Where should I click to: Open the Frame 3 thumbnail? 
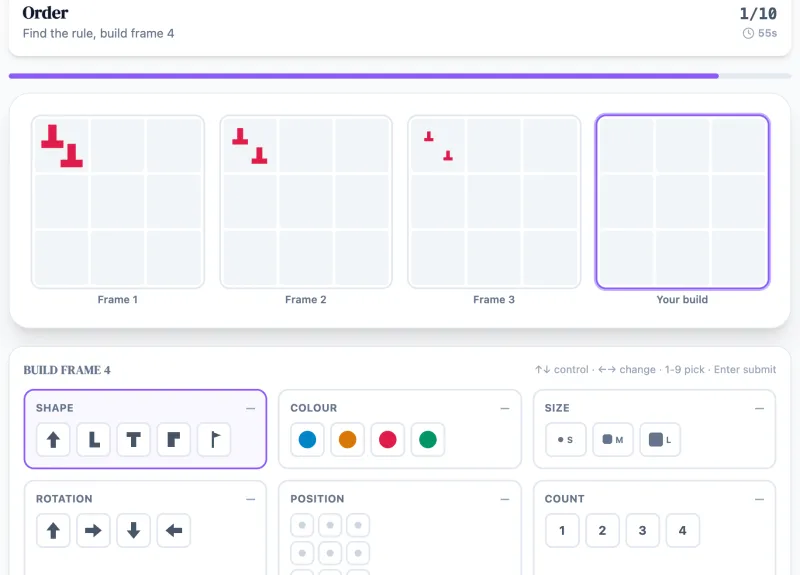point(494,202)
